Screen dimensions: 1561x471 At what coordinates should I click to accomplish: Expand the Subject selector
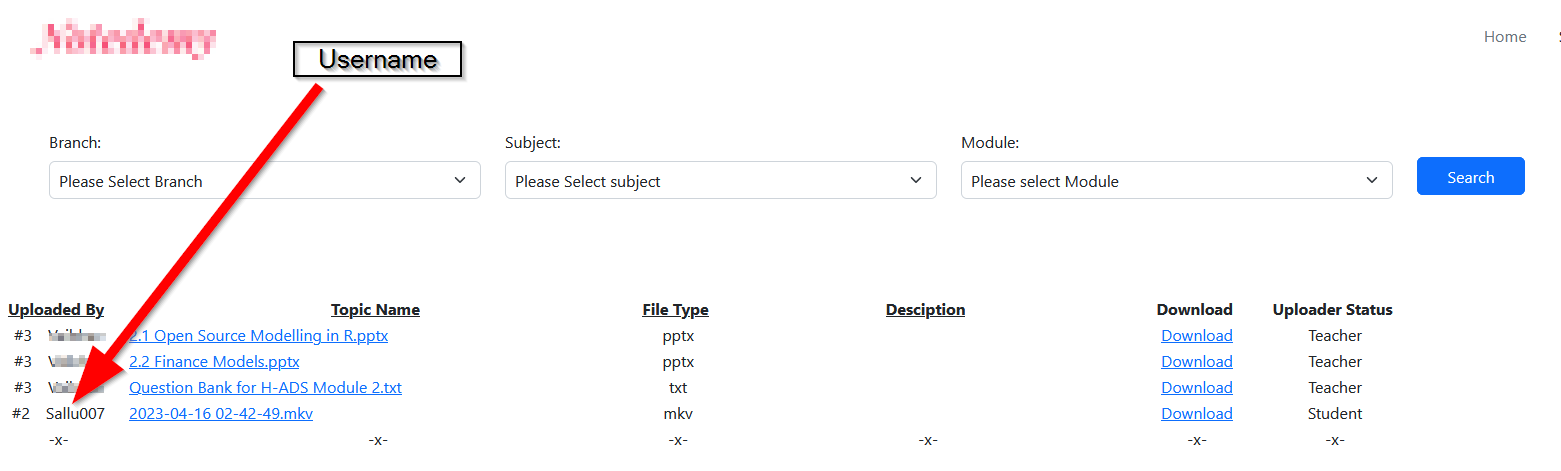pyautogui.click(x=720, y=181)
